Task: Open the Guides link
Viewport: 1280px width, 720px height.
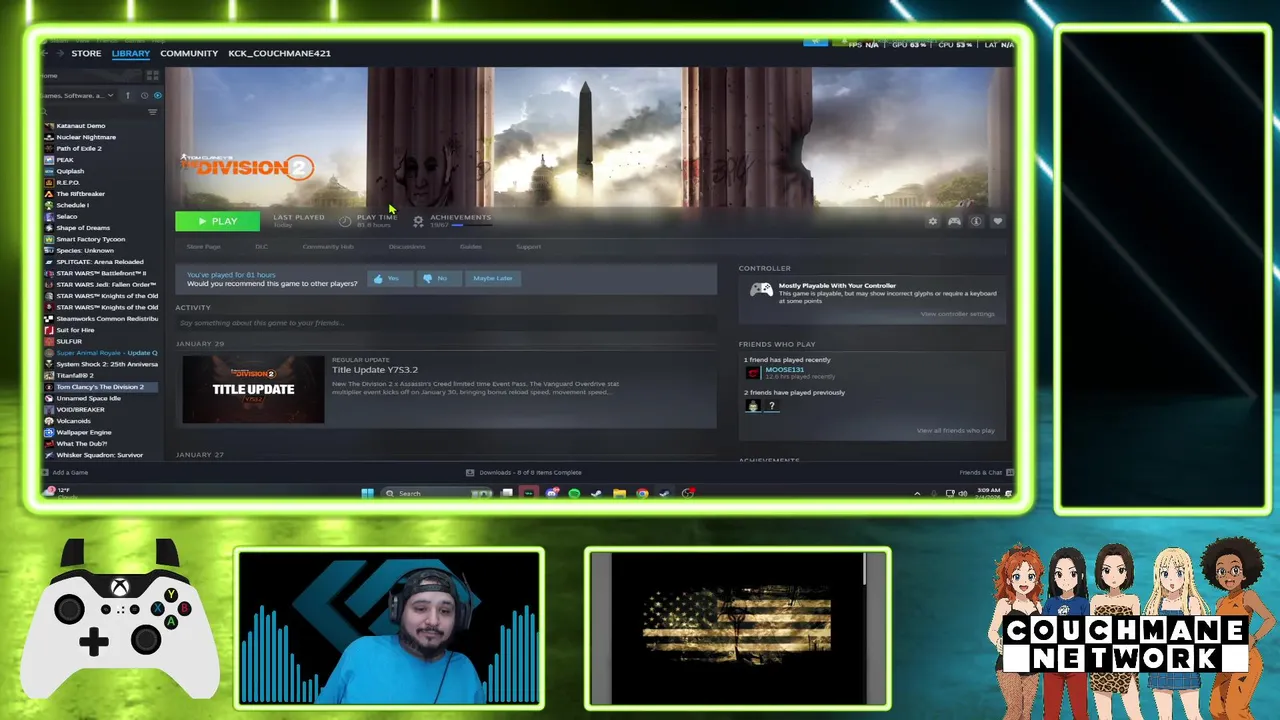Action: click(470, 246)
